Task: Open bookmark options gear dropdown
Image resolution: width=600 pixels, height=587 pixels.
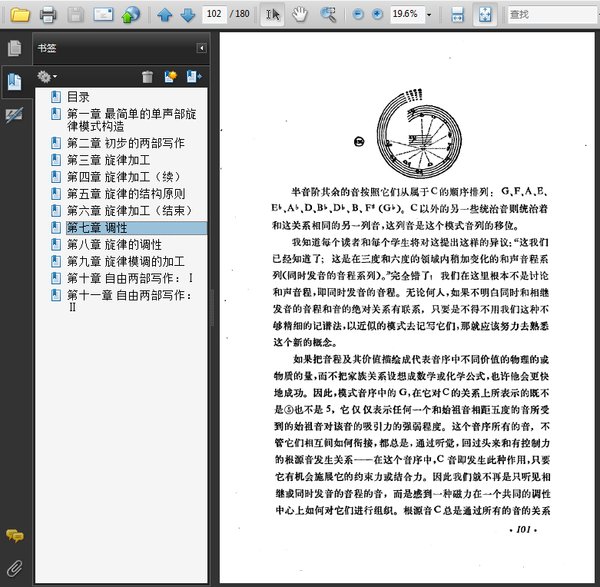Action: click(46, 76)
